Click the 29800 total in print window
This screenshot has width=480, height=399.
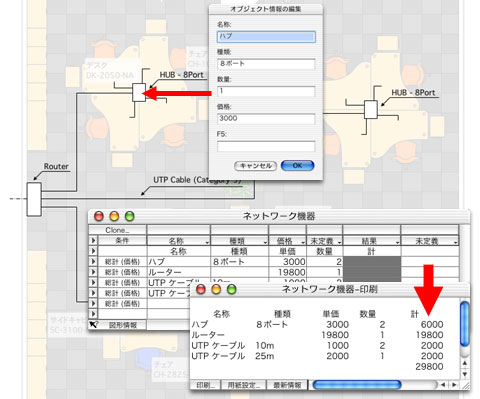[x=429, y=367]
